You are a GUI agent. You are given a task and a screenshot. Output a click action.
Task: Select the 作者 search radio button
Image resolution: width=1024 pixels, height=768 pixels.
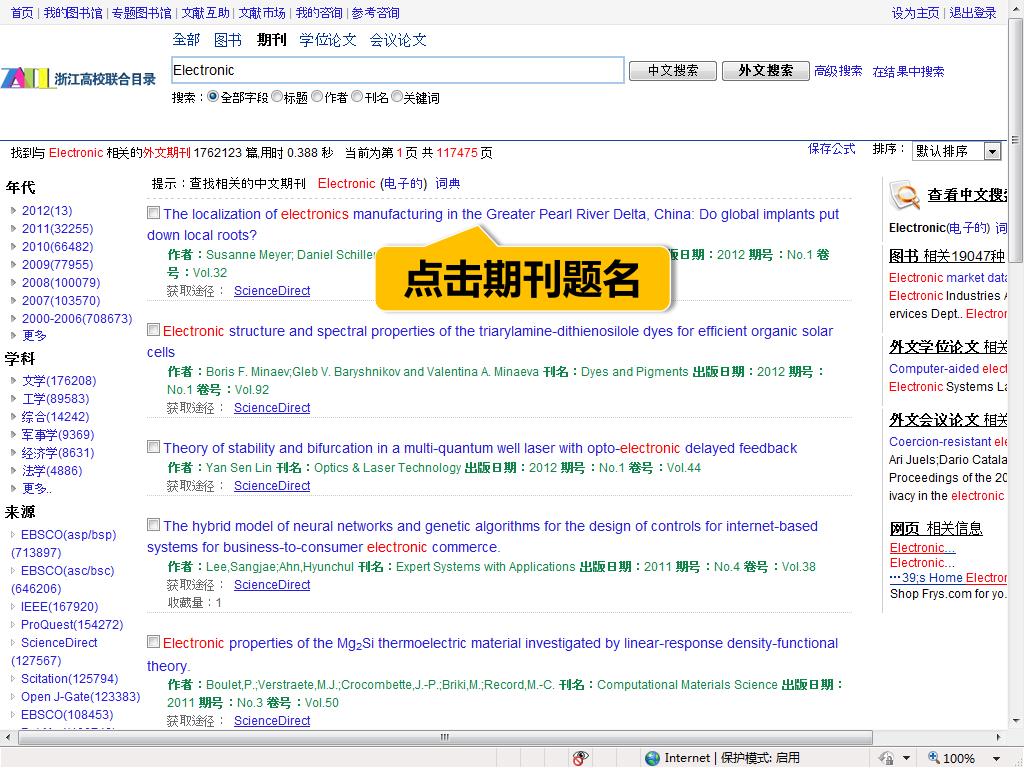(x=317, y=97)
